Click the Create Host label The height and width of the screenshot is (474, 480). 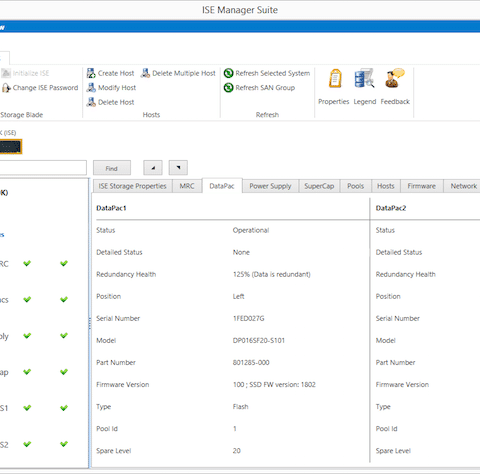coord(116,73)
